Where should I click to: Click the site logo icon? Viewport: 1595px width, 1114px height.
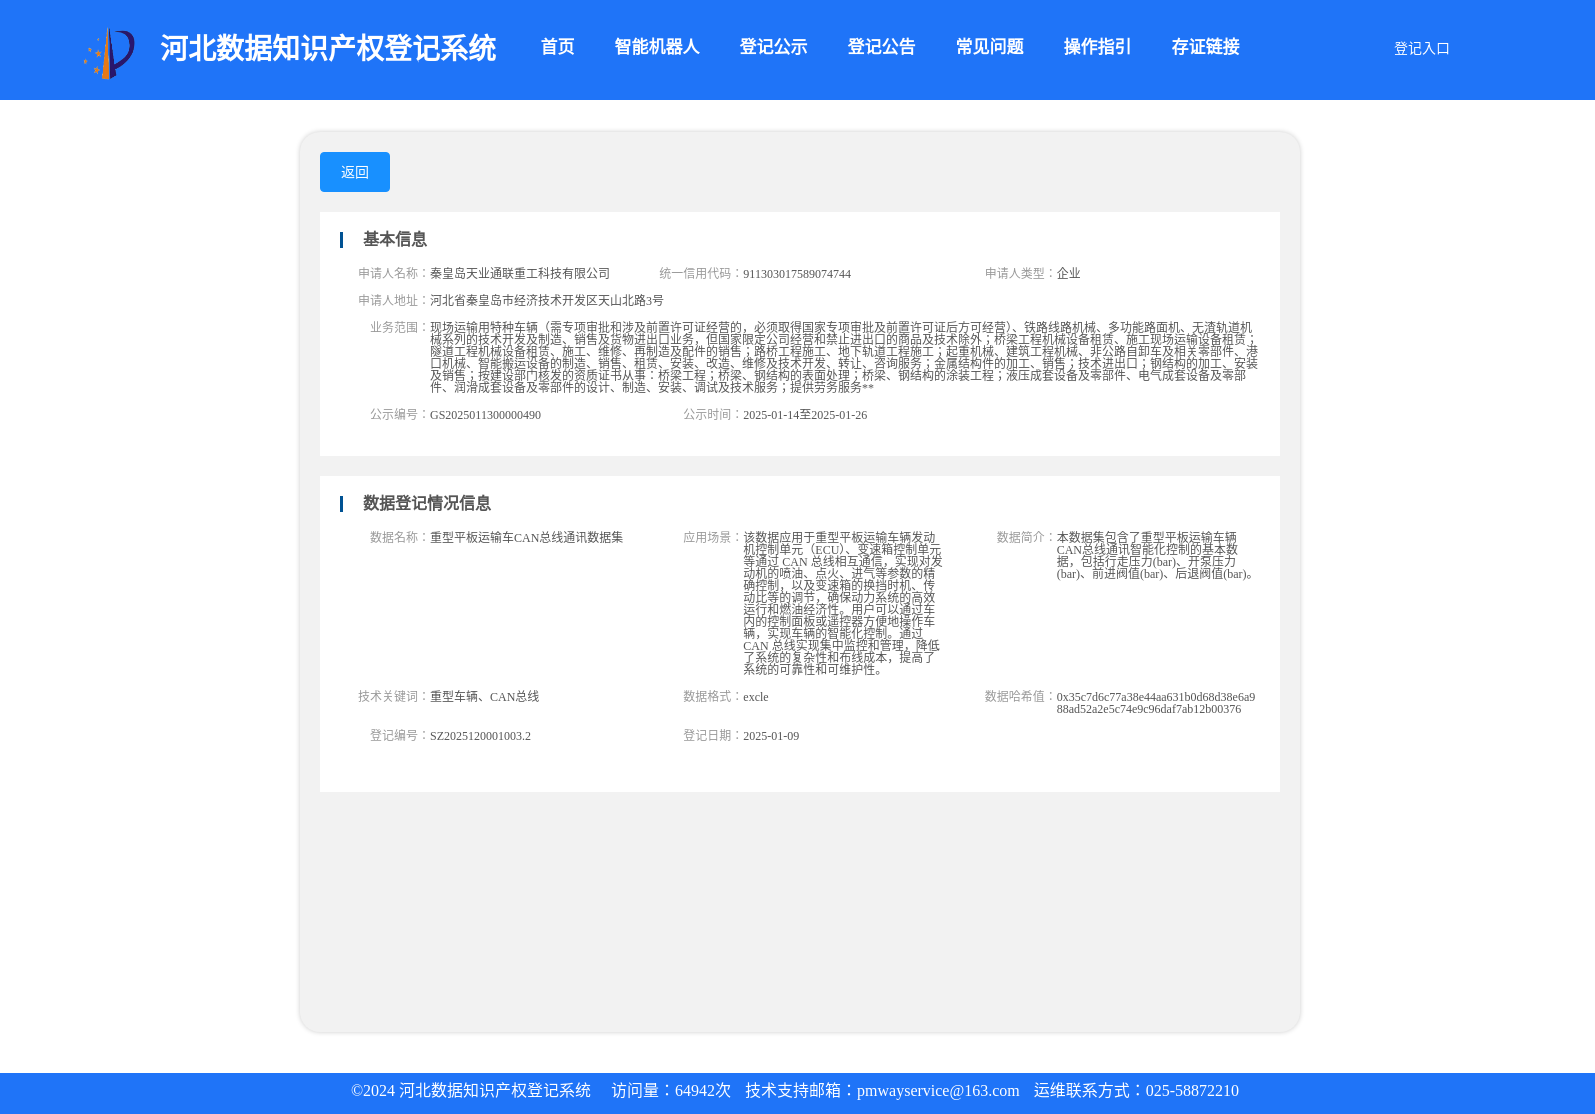(109, 52)
